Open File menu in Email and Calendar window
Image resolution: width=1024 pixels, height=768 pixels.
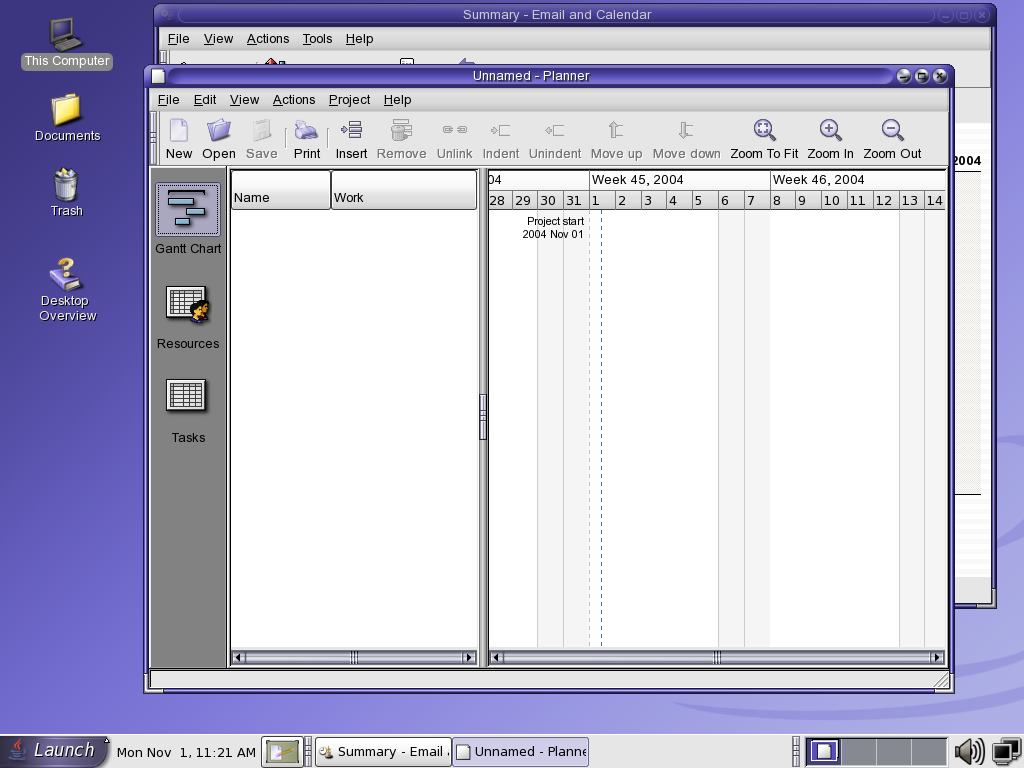pos(178,39)
